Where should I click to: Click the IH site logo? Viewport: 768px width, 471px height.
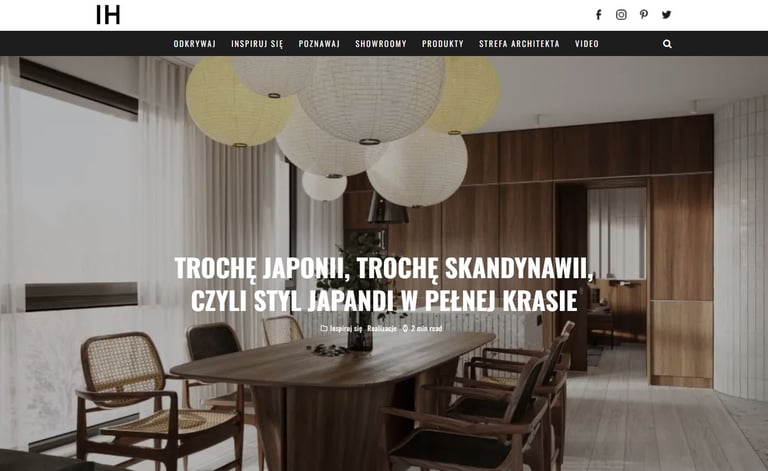point(108,15)
